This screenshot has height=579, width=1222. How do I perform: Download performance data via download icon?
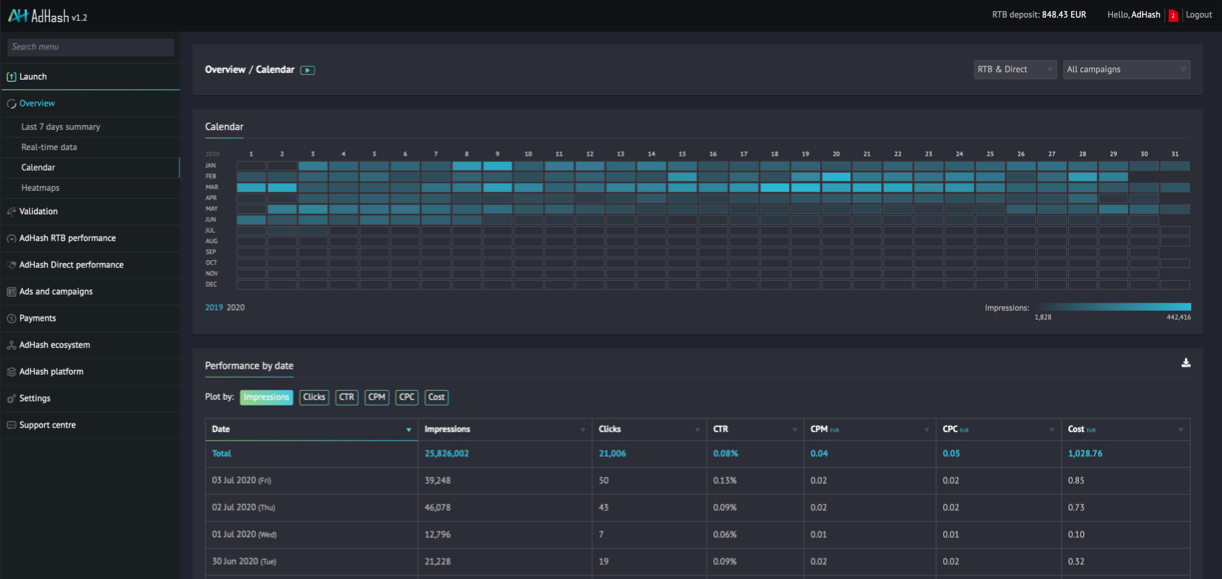pyautogui.click(x=1185, y=363)
